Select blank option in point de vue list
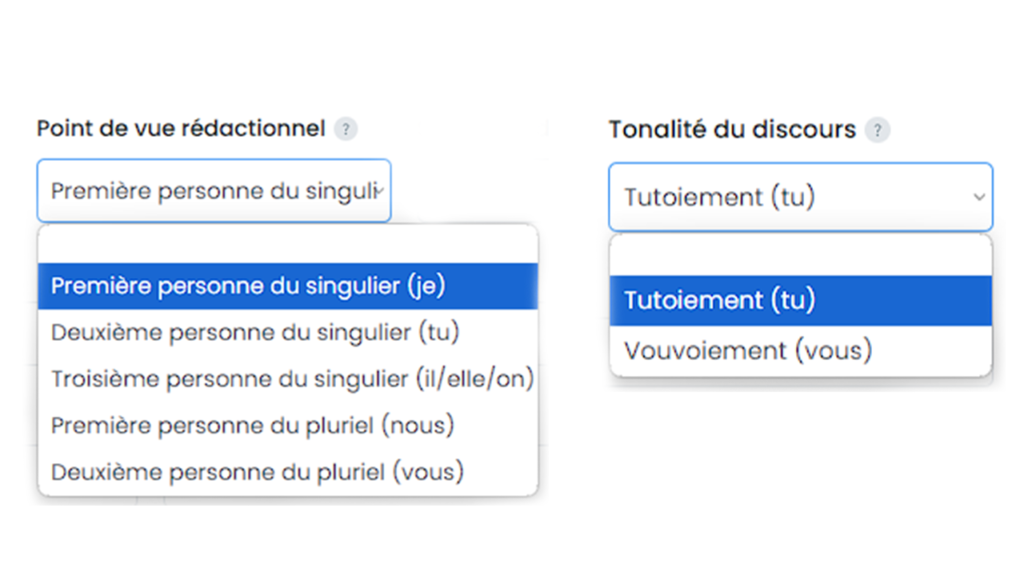Image resolution: width=1024 pixels, height=576 pixels. click(x=288, y=245)
